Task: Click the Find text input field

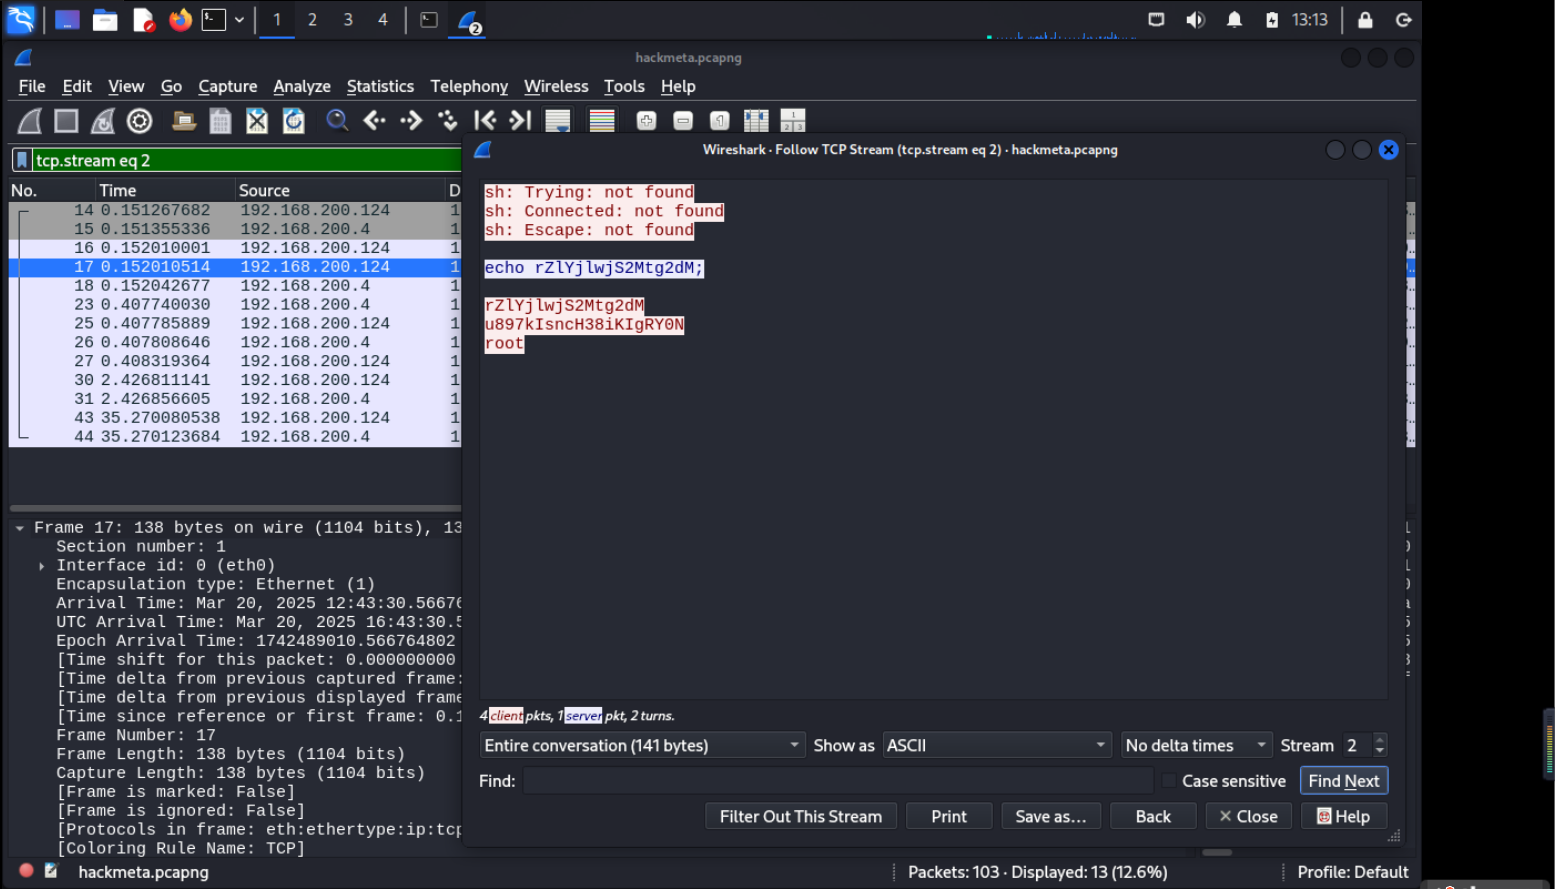Action: pyautogui.click(x=838, y=781)
